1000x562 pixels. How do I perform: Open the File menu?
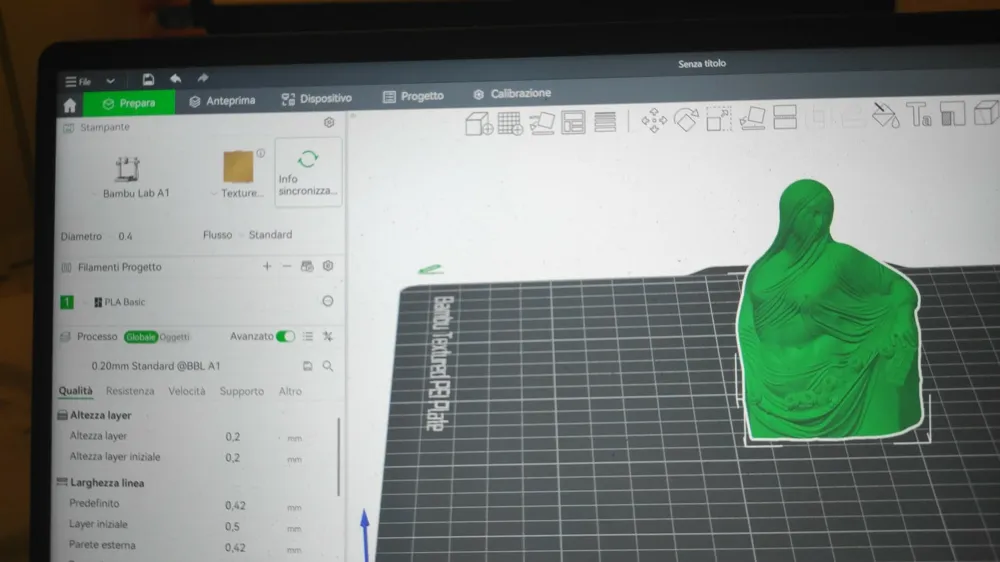pos(78,82)
